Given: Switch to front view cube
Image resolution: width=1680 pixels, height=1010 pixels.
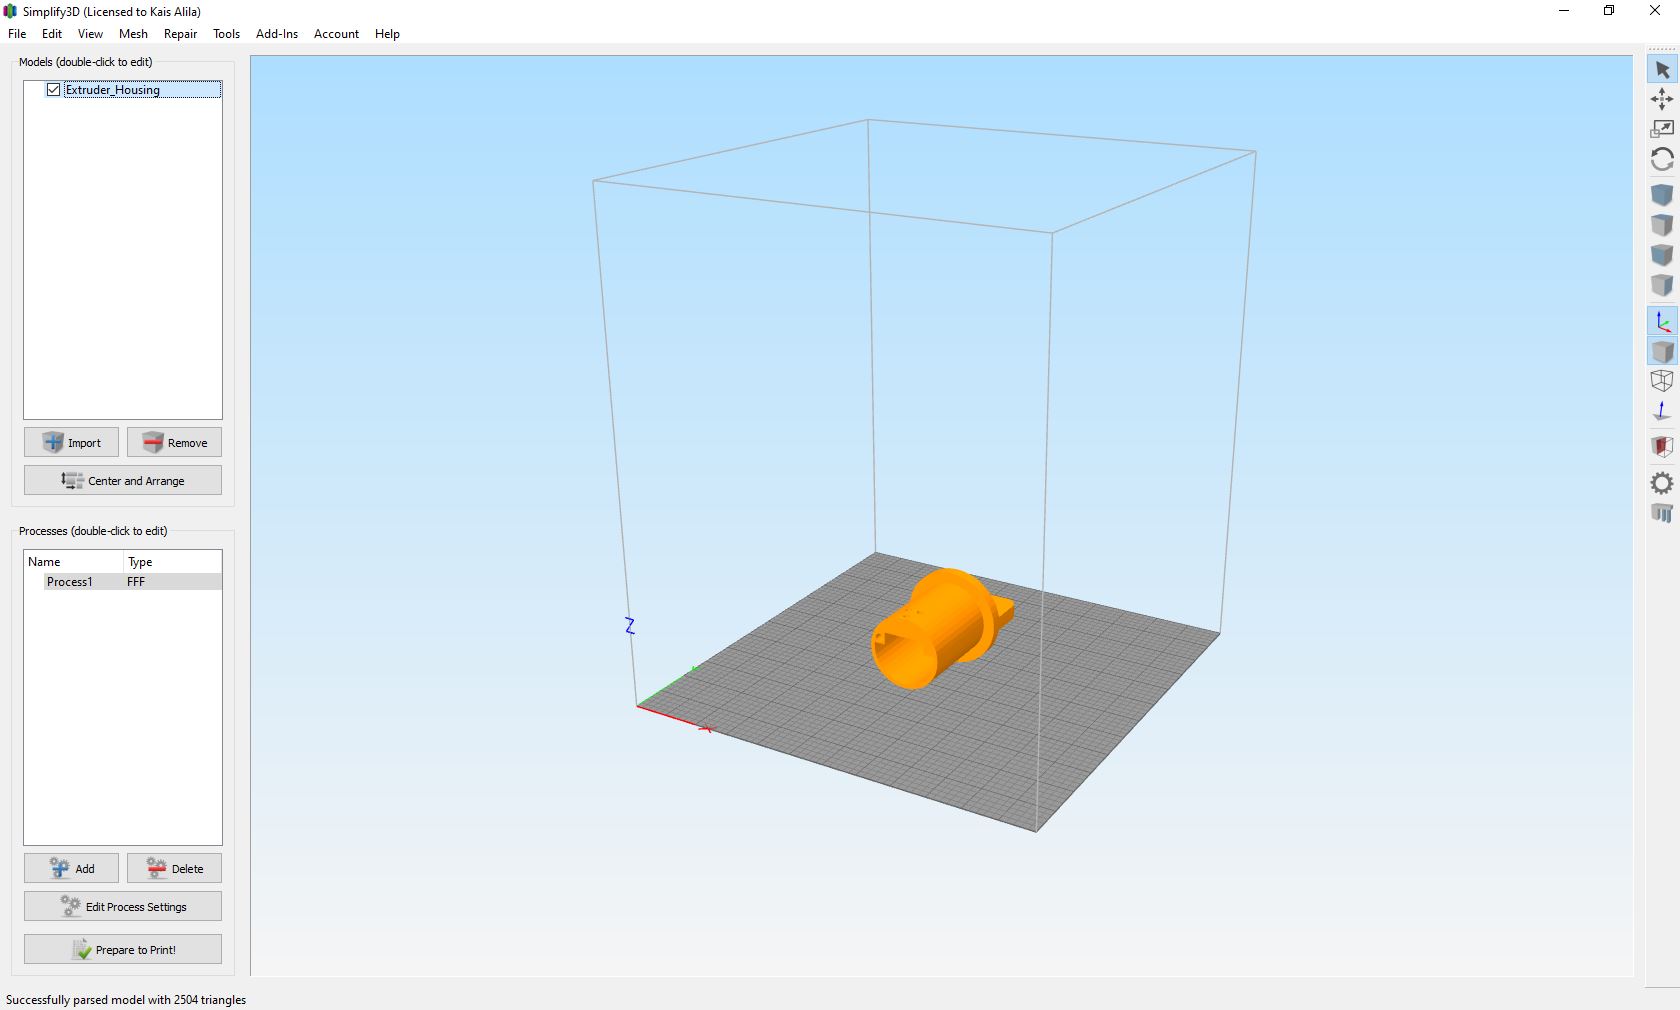Looking at the screenshot, I should [1662, 255].
